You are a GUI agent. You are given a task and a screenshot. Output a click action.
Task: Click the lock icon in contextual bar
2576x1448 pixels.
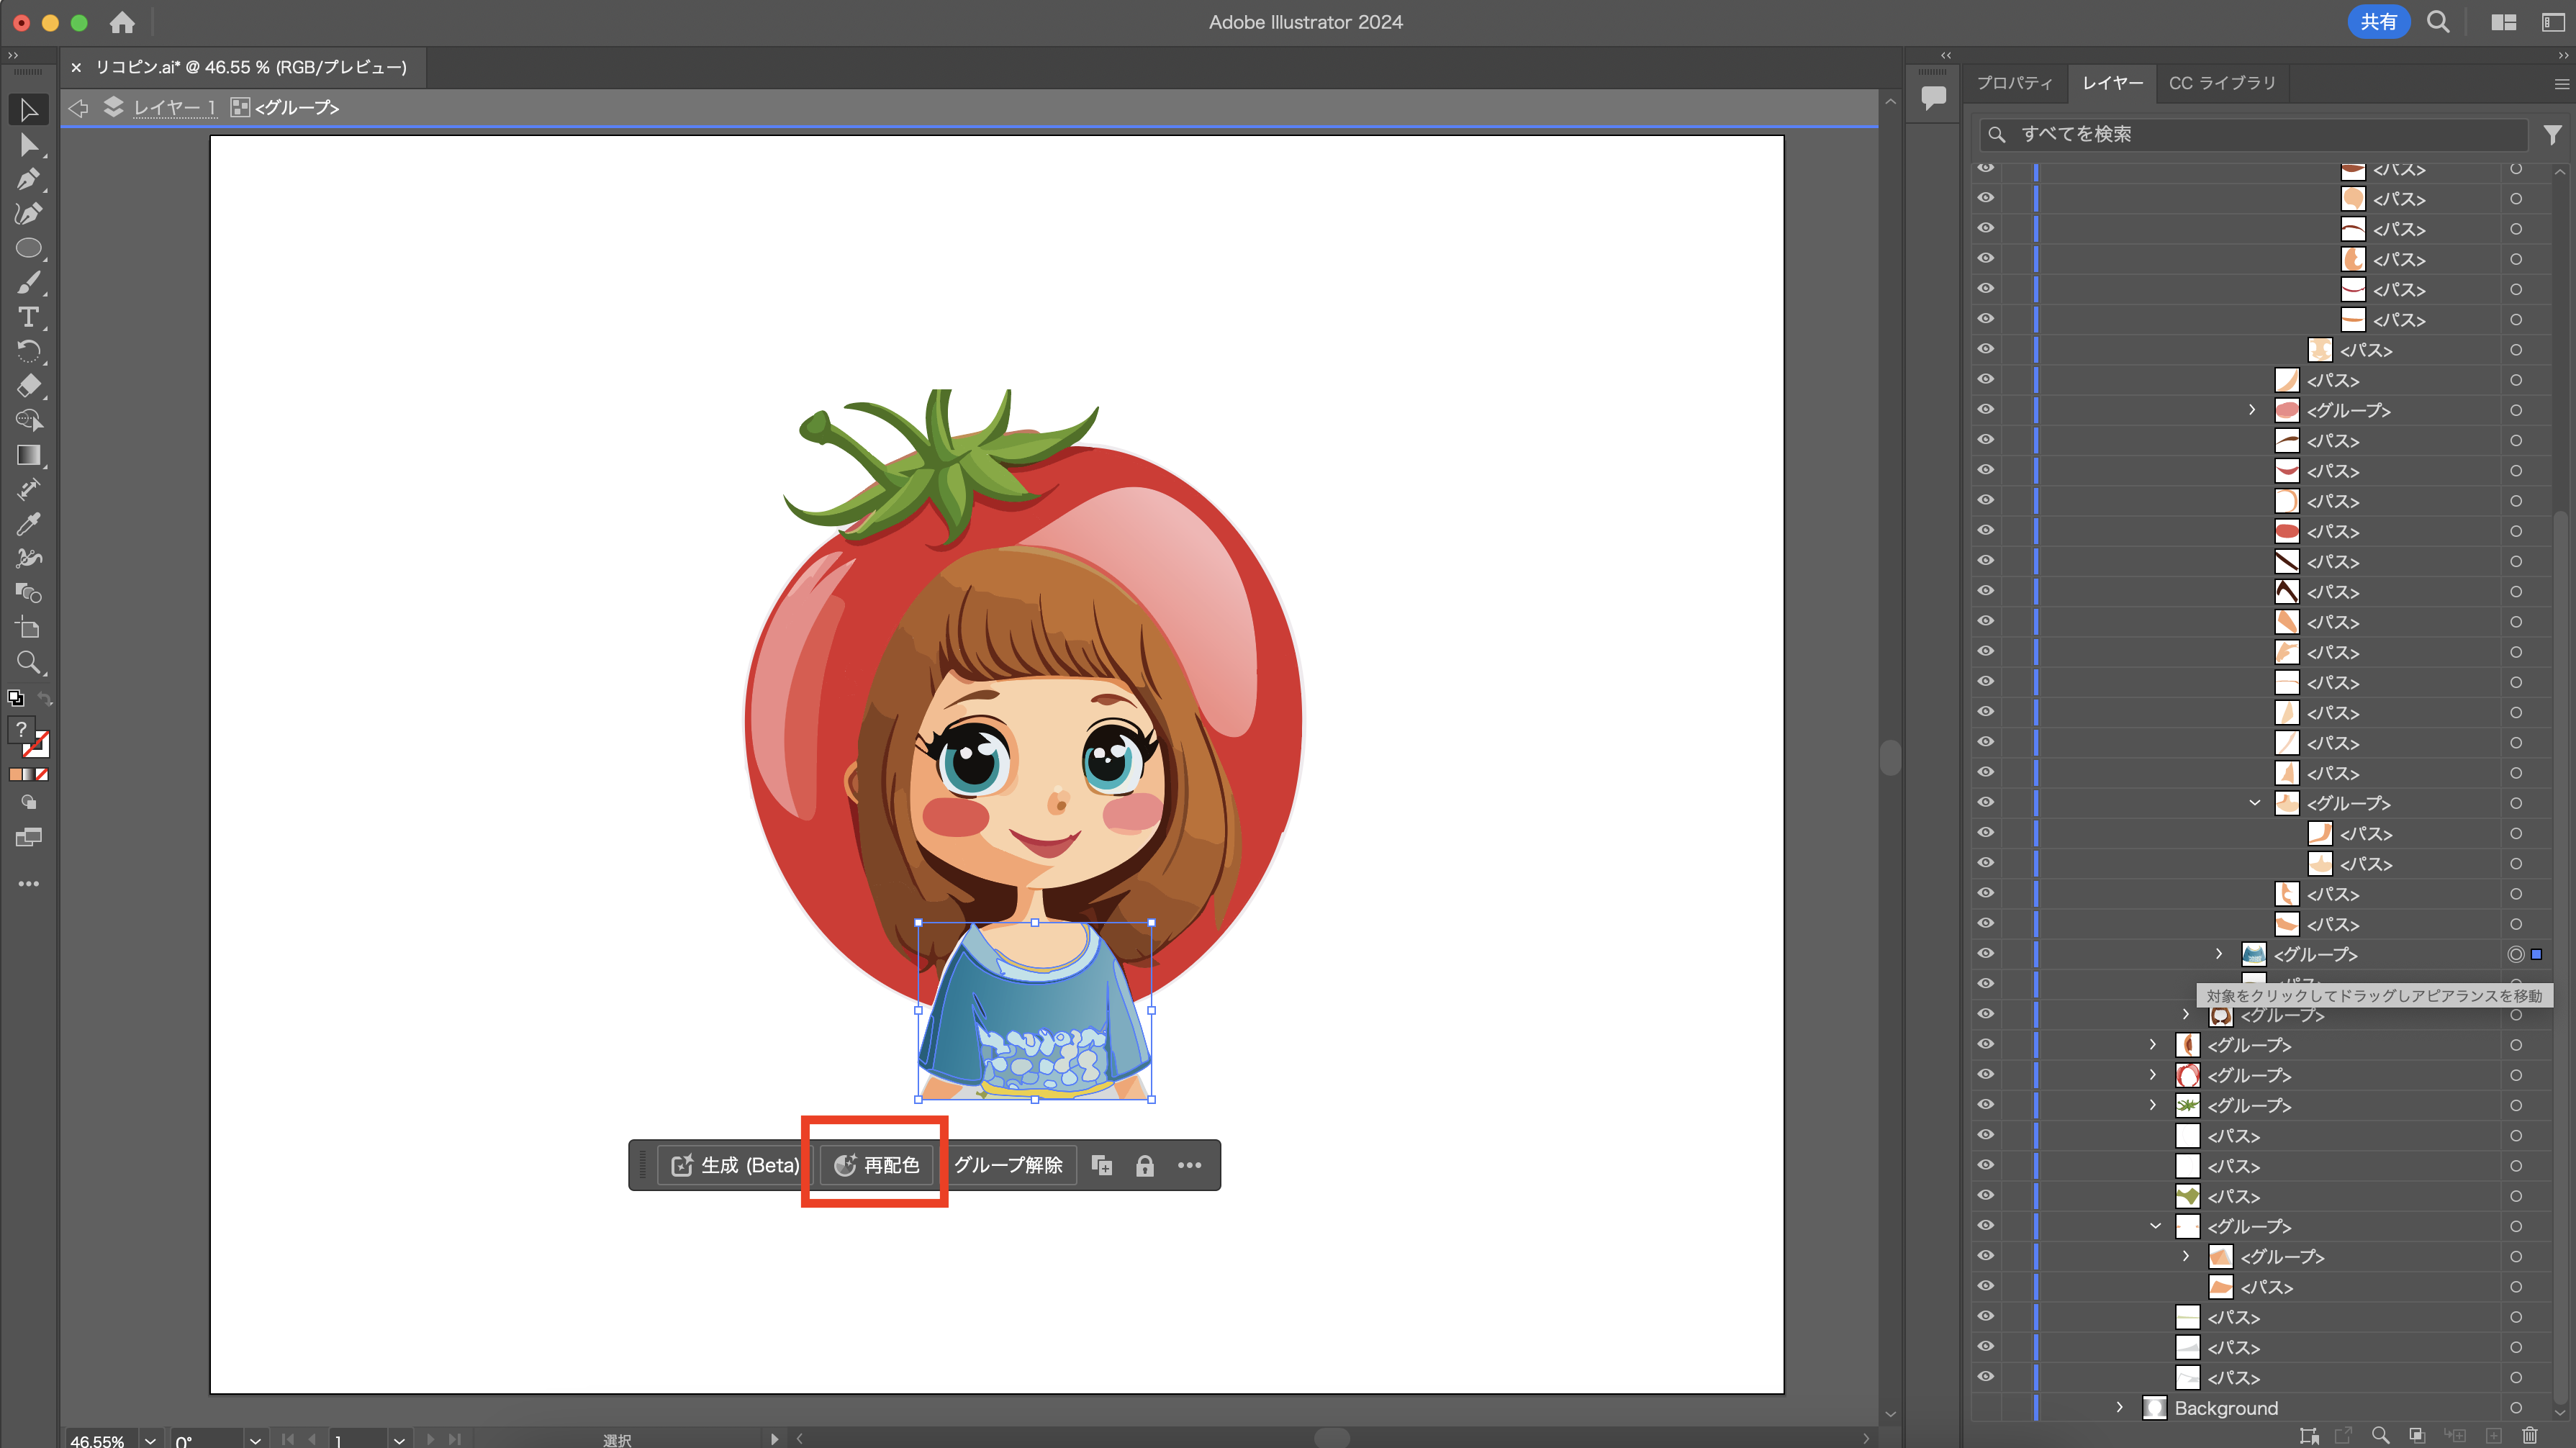(x=1145, y=1165)
